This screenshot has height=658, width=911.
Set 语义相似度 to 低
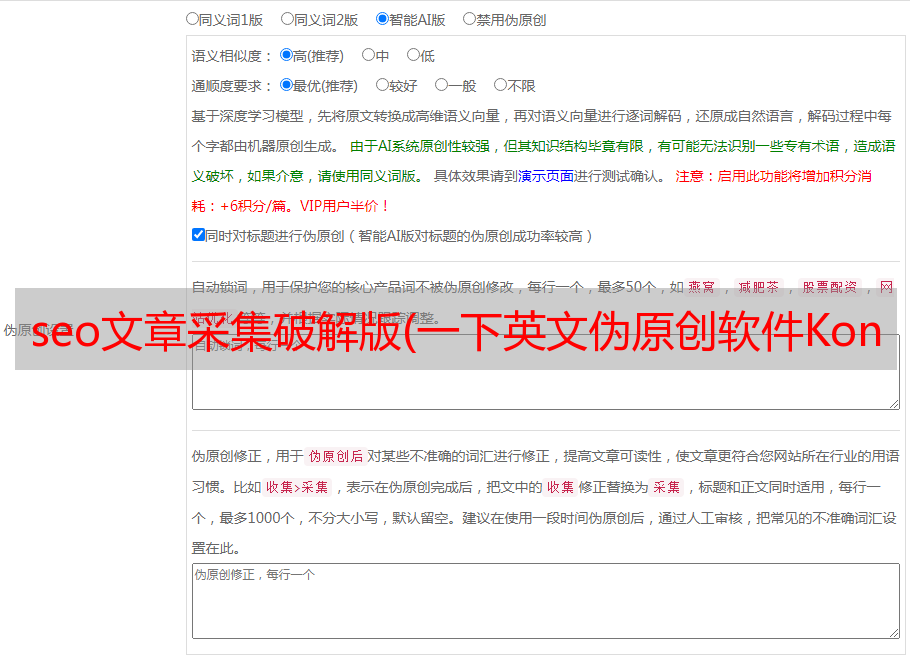click(413, 55)
